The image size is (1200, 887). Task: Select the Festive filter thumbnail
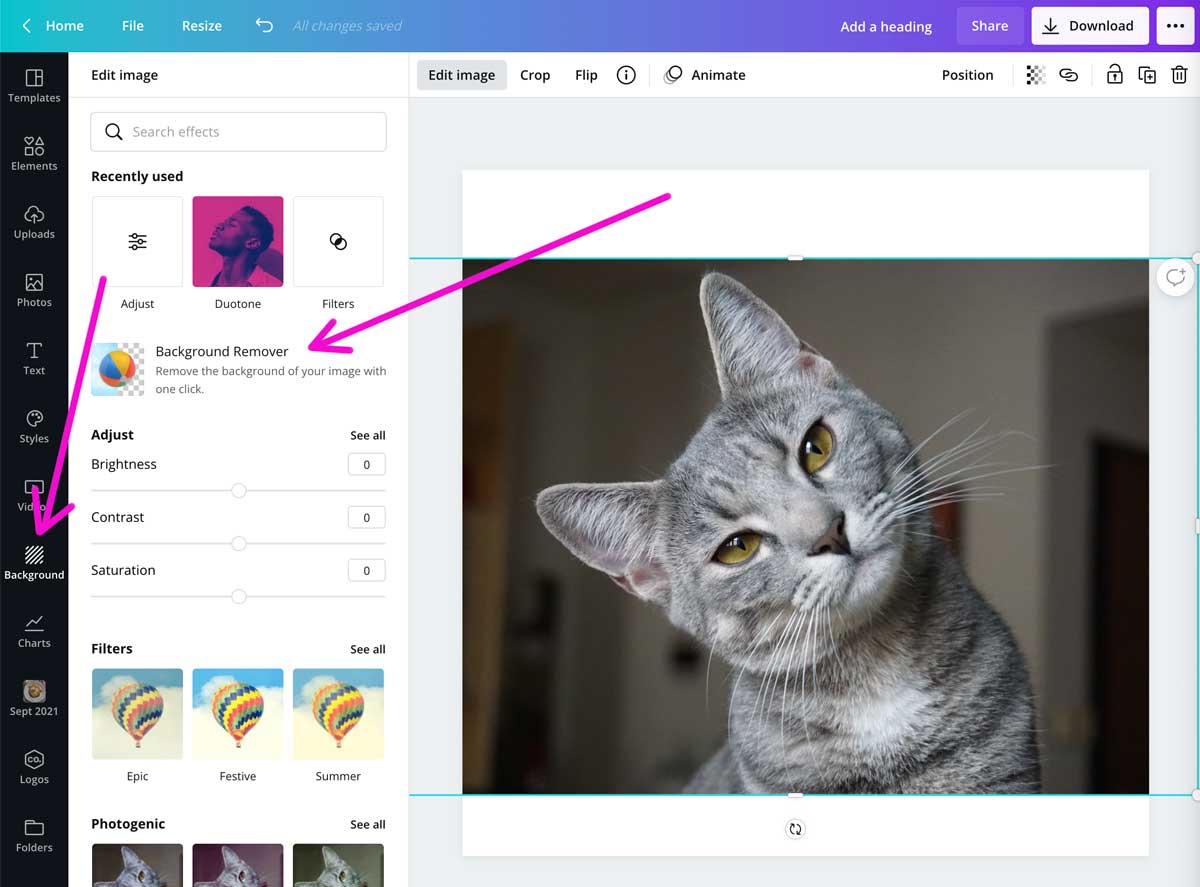point(237,713)
